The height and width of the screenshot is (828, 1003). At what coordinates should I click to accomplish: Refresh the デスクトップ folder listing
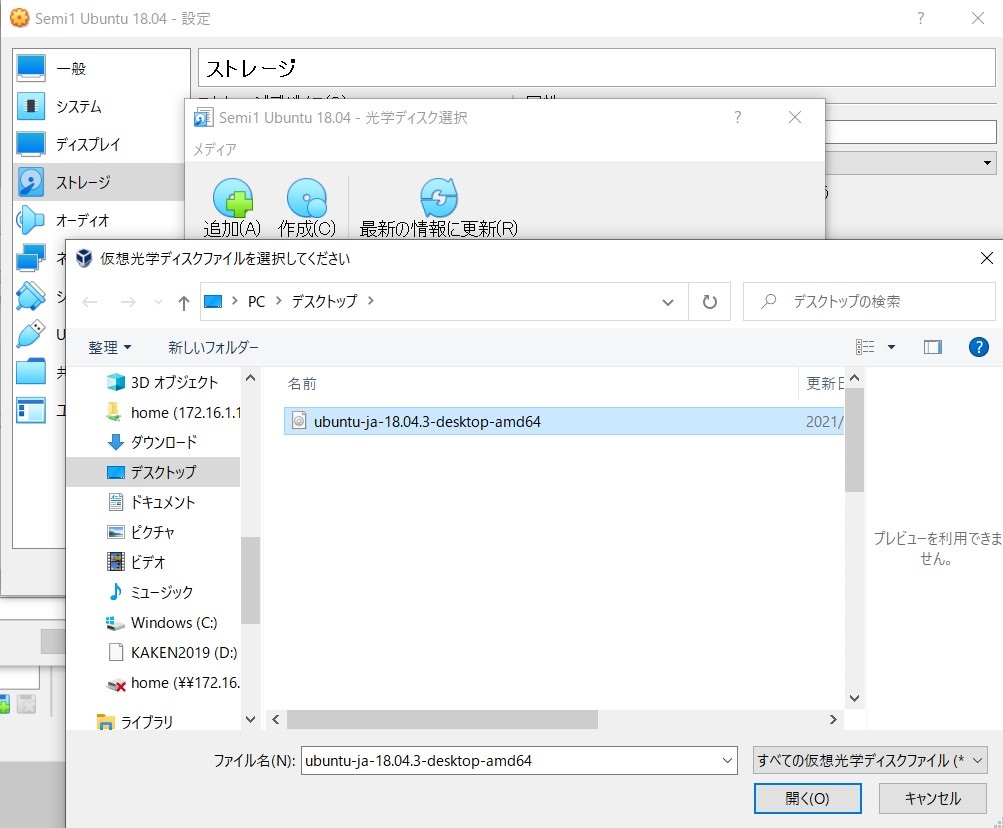(709, 301)
